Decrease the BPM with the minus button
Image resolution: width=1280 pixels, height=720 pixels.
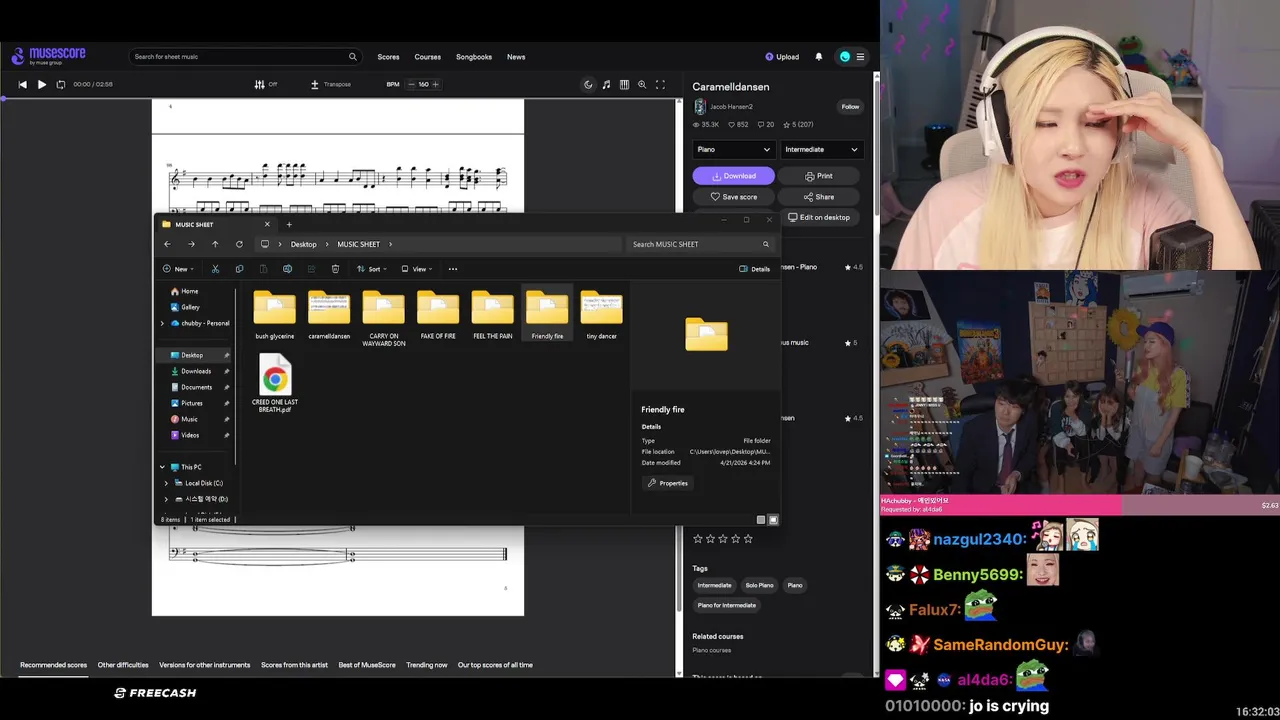[x=411, y=84]
